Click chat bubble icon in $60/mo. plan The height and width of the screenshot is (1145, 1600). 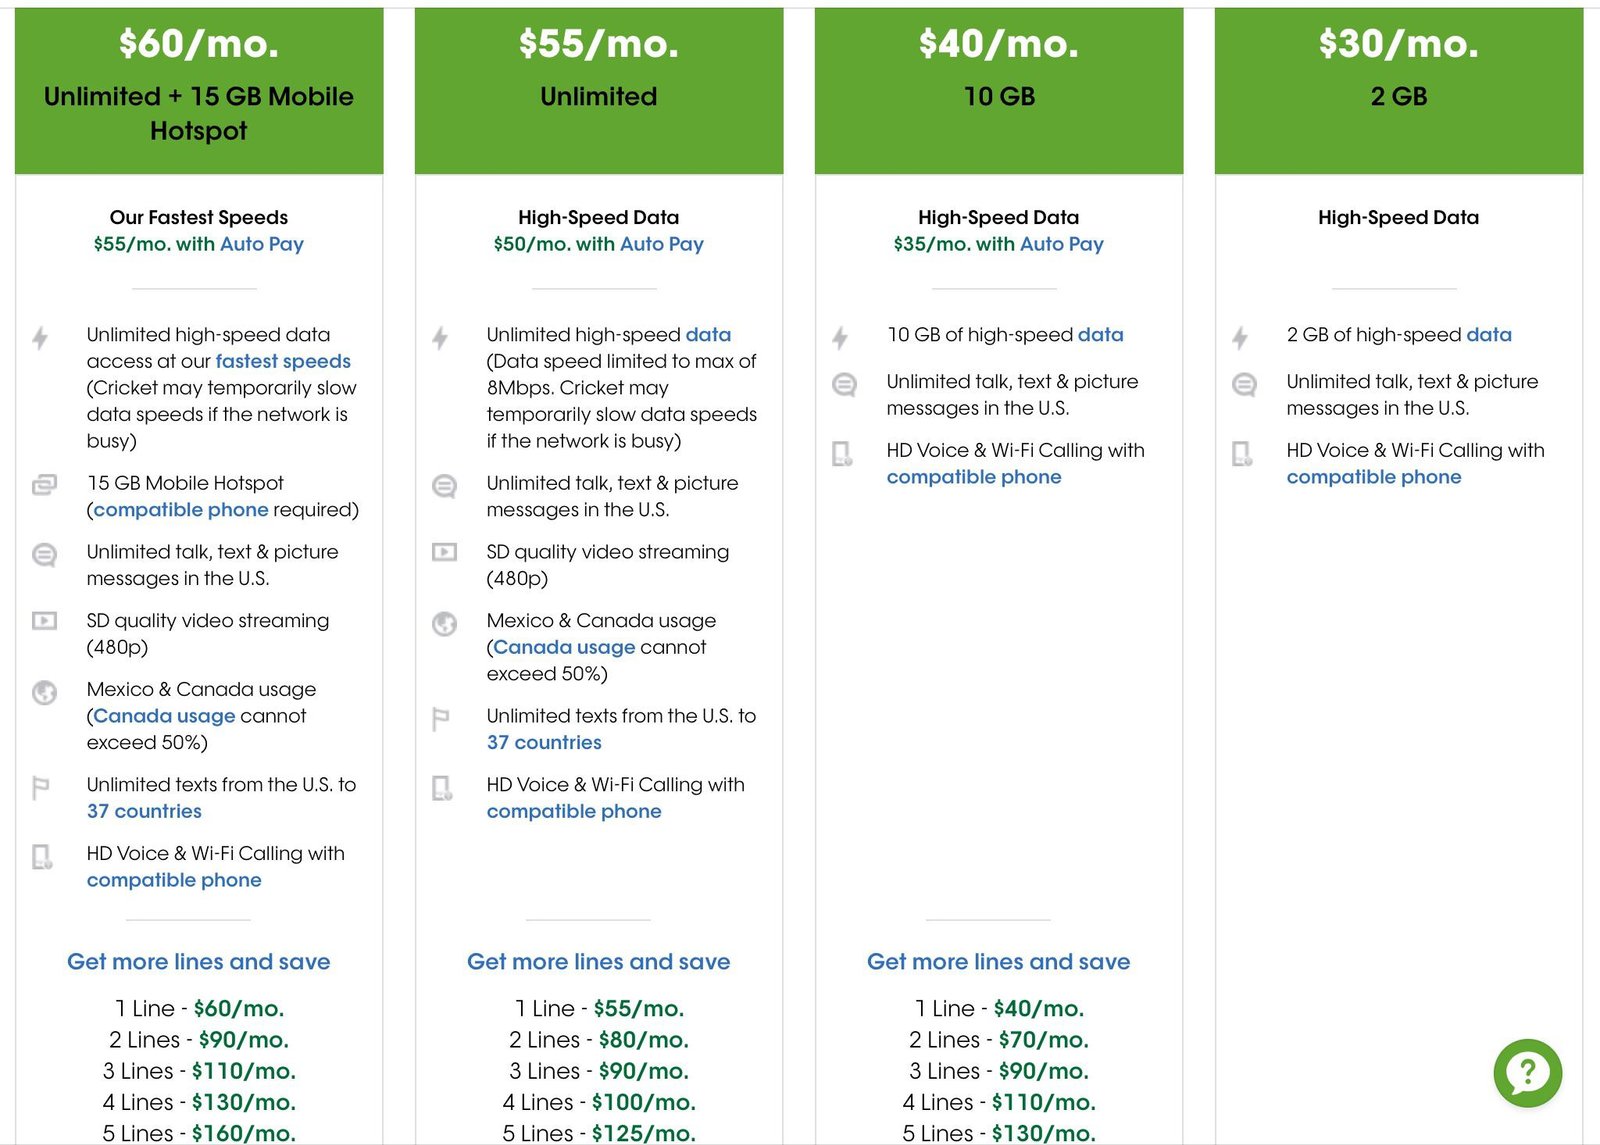[44, 555]
